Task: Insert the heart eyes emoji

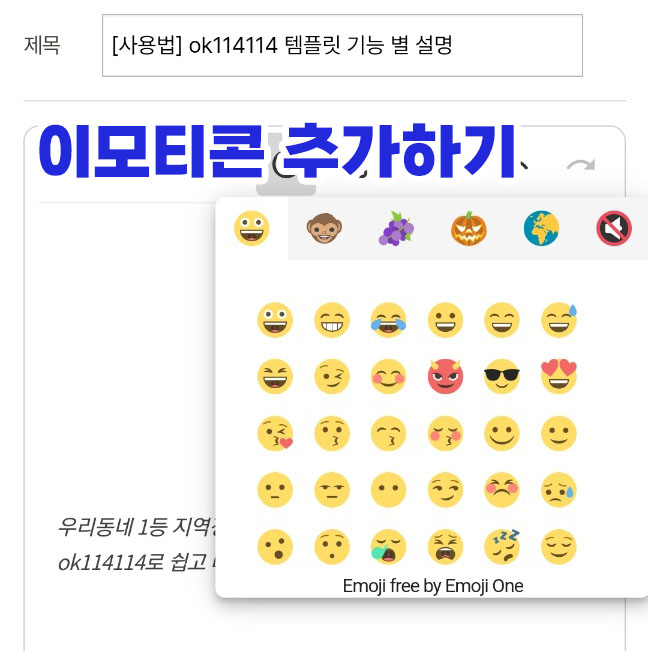Action: tap(559, 377)
